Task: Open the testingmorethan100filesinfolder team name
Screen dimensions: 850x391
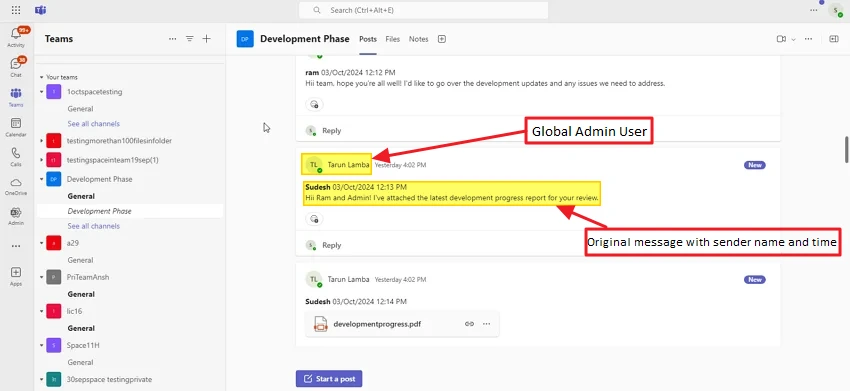Action: coord(119,141)
